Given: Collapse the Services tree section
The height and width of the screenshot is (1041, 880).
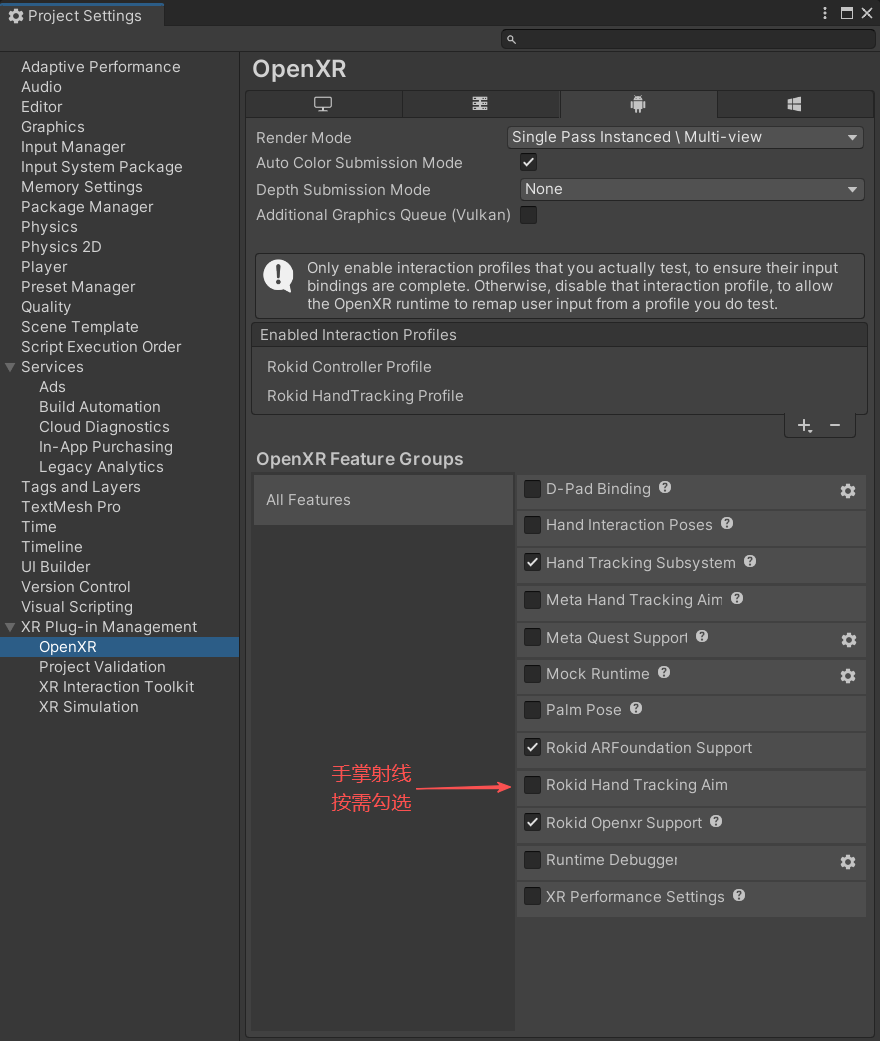Looking at the screenshot, I should click(10, 367).
